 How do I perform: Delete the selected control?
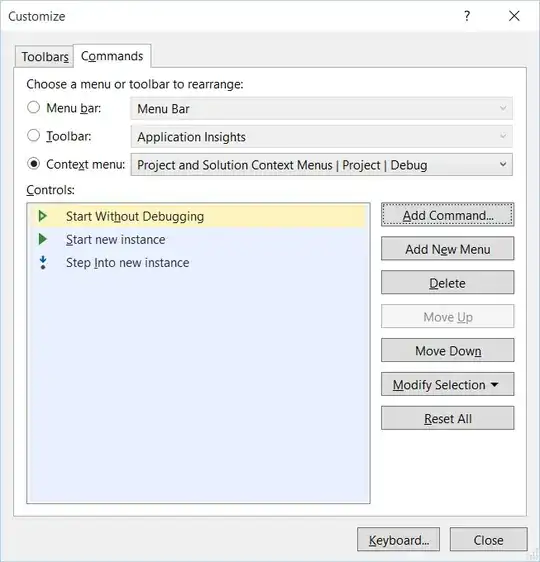tap(447, 282)
